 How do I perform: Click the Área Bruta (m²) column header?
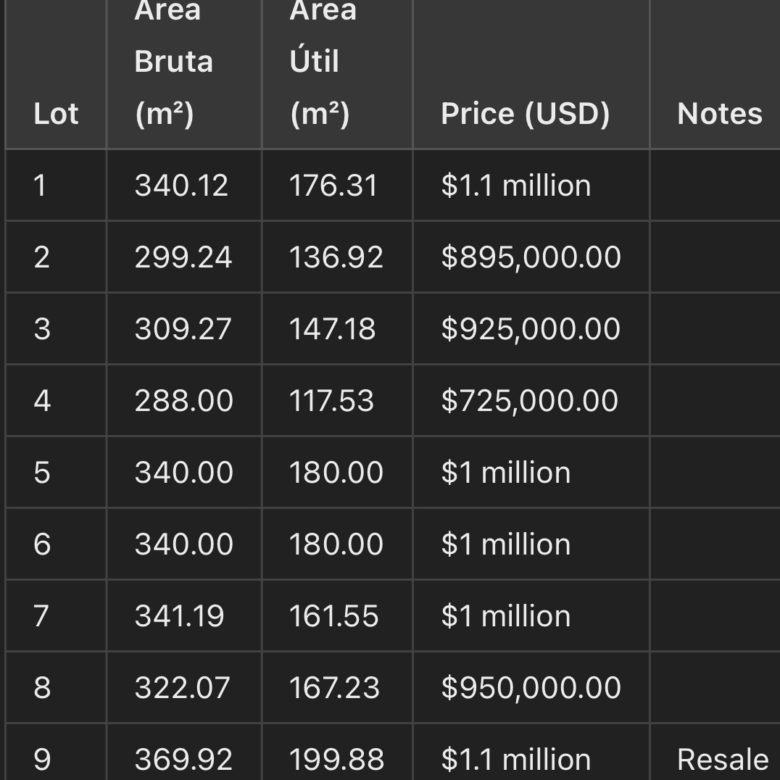(x=174, y=62)
